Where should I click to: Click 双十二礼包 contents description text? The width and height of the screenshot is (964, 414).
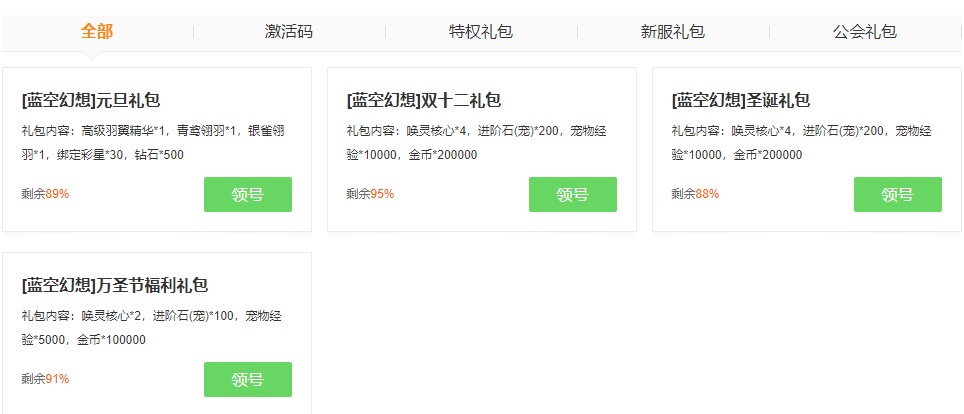[477, 142]
